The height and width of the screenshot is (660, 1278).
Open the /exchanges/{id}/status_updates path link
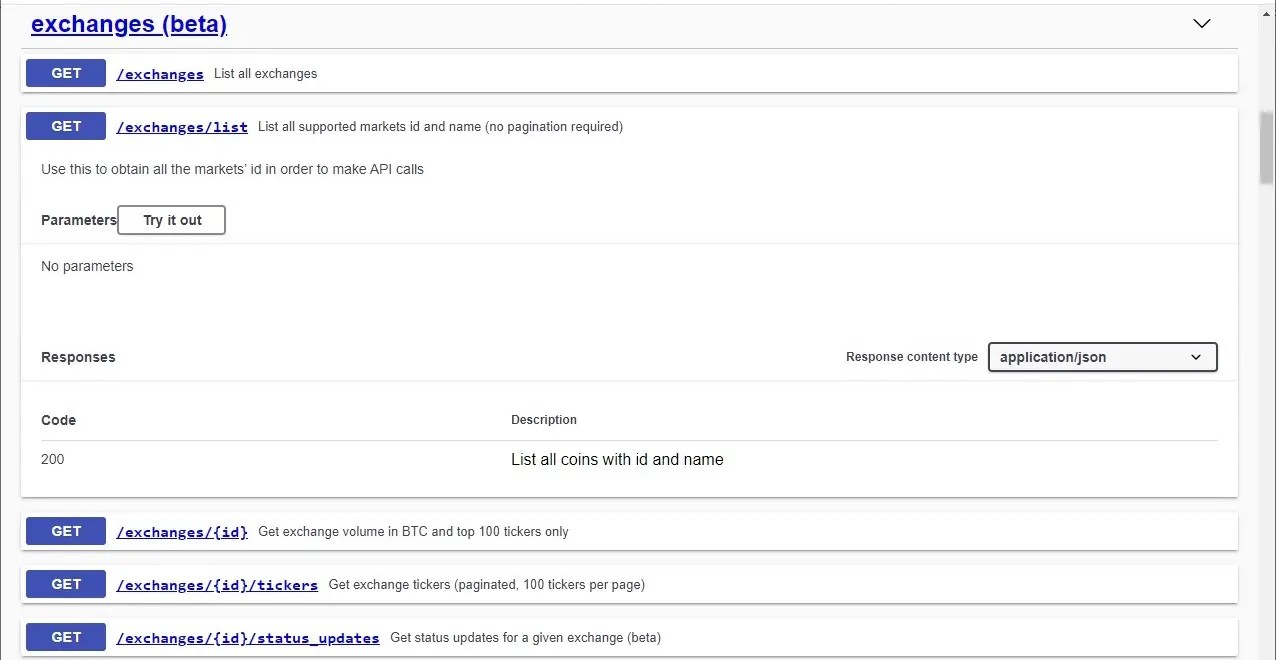coord(248,638)
